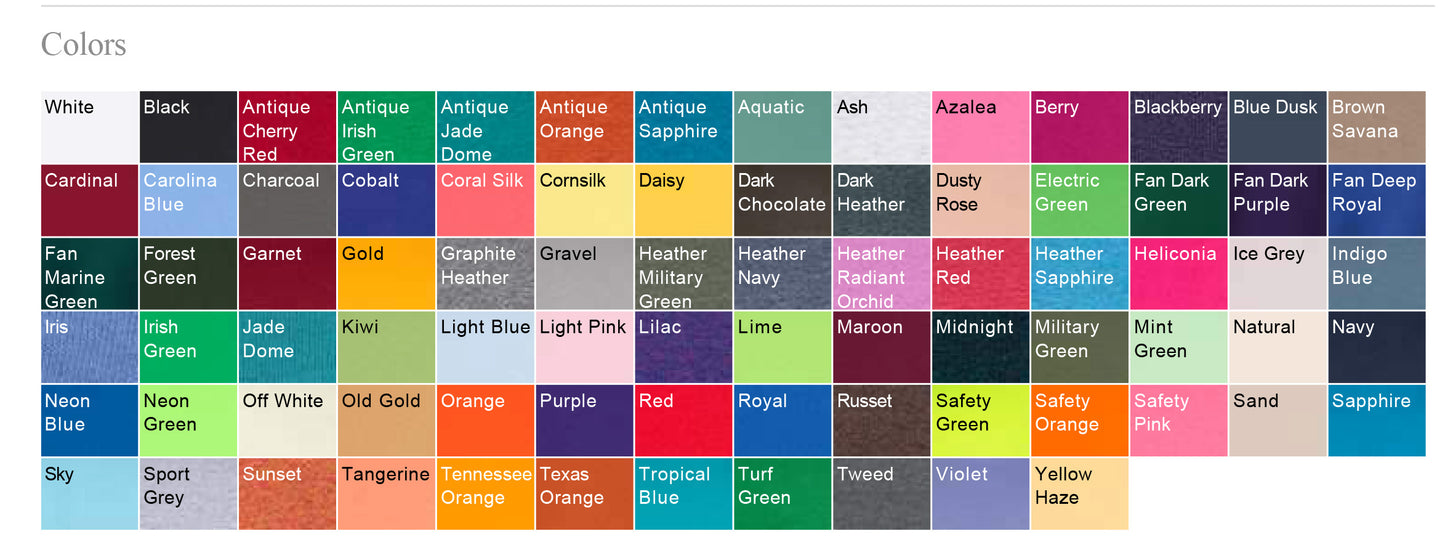Select the plain White color swatch
The width and height of the screenshot is (1445, 542).
tap(90, 127)
